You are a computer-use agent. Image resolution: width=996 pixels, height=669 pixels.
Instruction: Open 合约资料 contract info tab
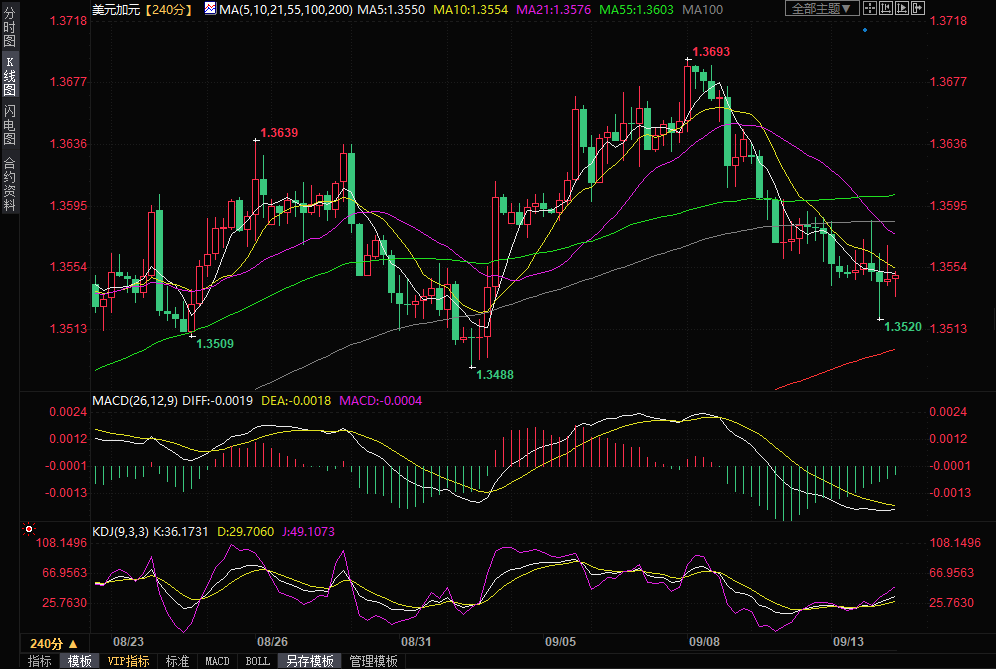point(9,184)
